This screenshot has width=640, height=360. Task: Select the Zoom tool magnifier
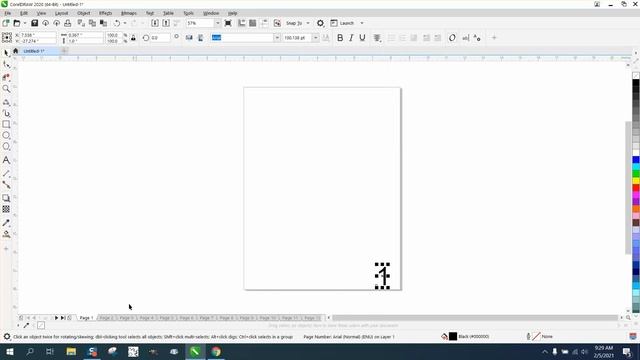tap(6, 89)
